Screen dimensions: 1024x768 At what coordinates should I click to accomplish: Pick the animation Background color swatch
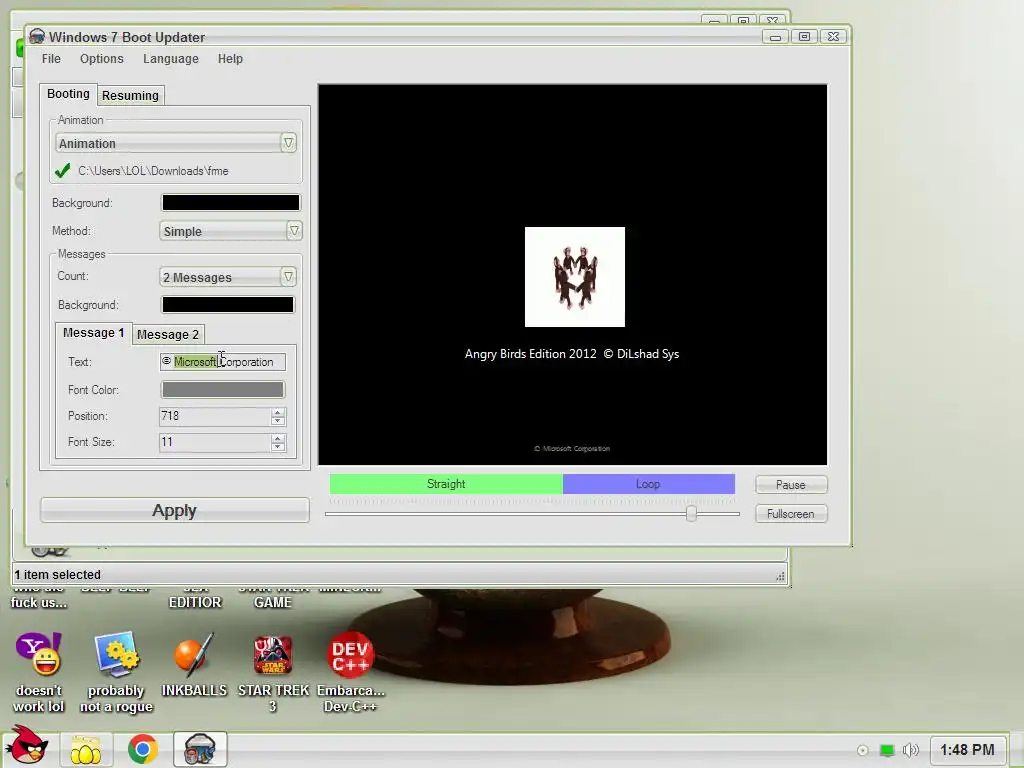point(231,202)
